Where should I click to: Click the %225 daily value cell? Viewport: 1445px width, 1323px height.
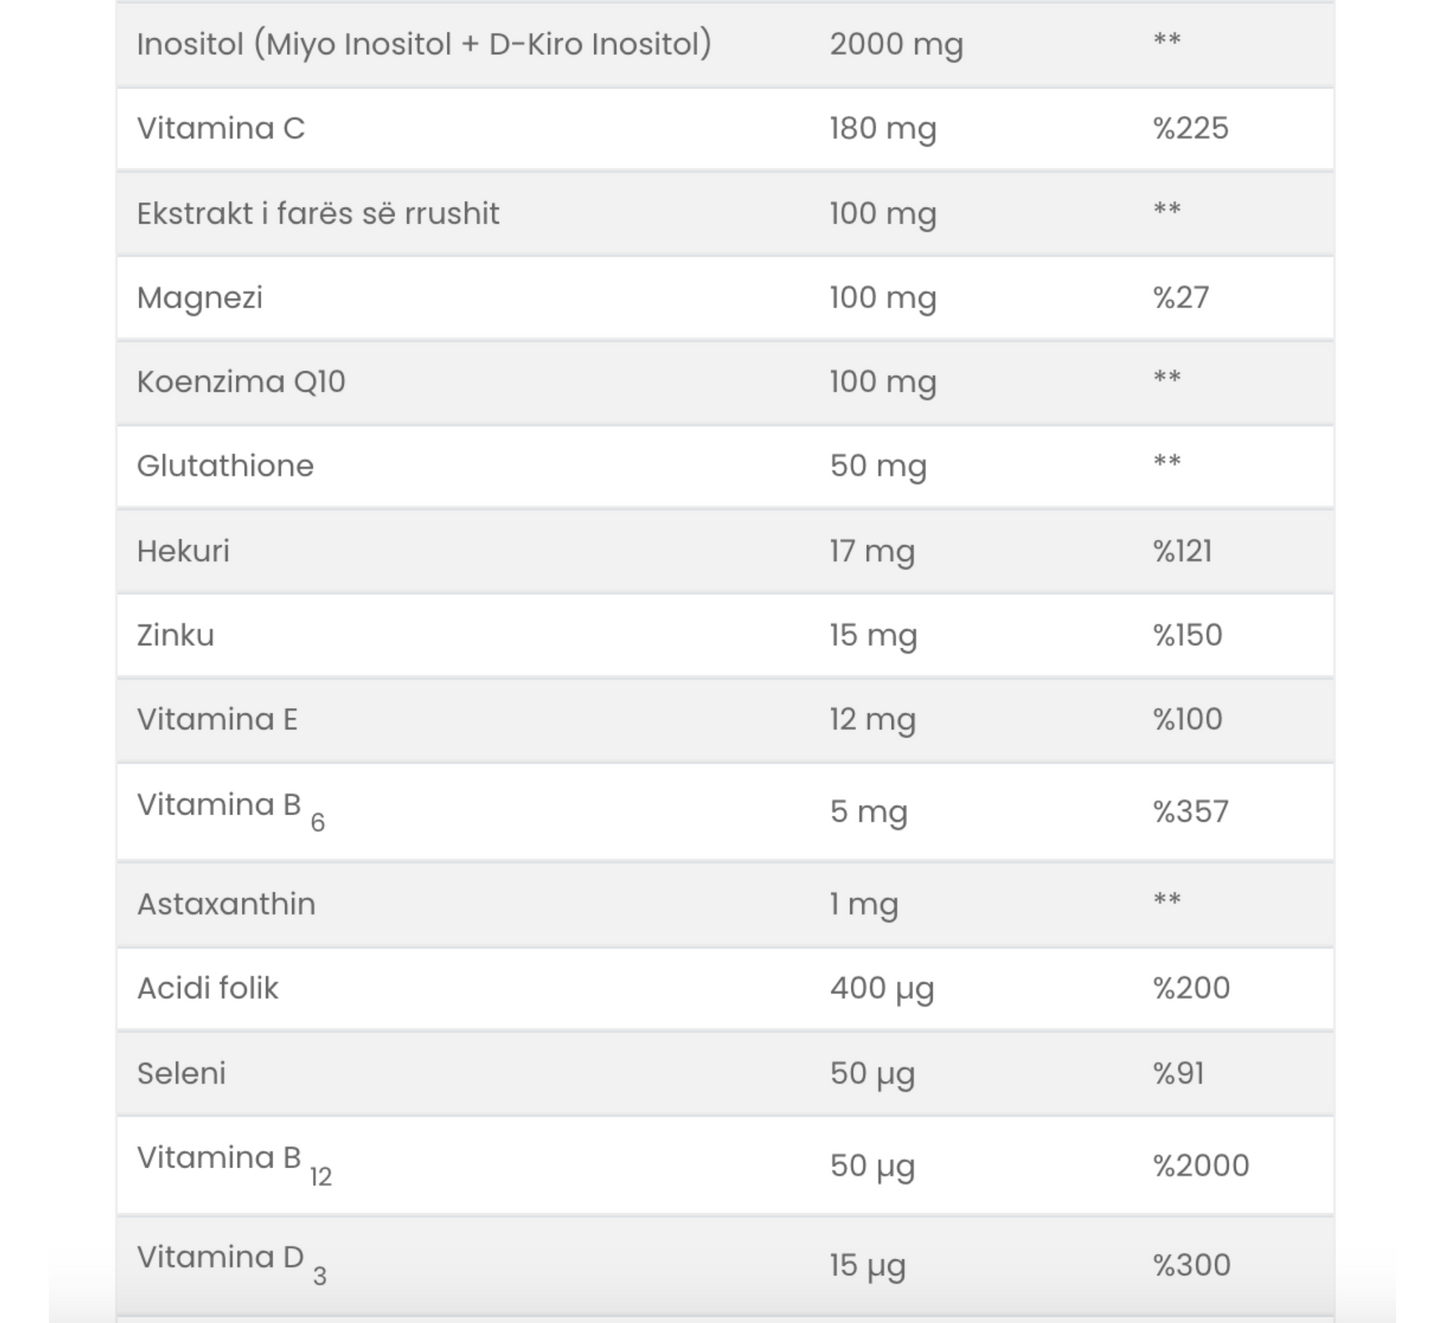(x=1190, y=129)
